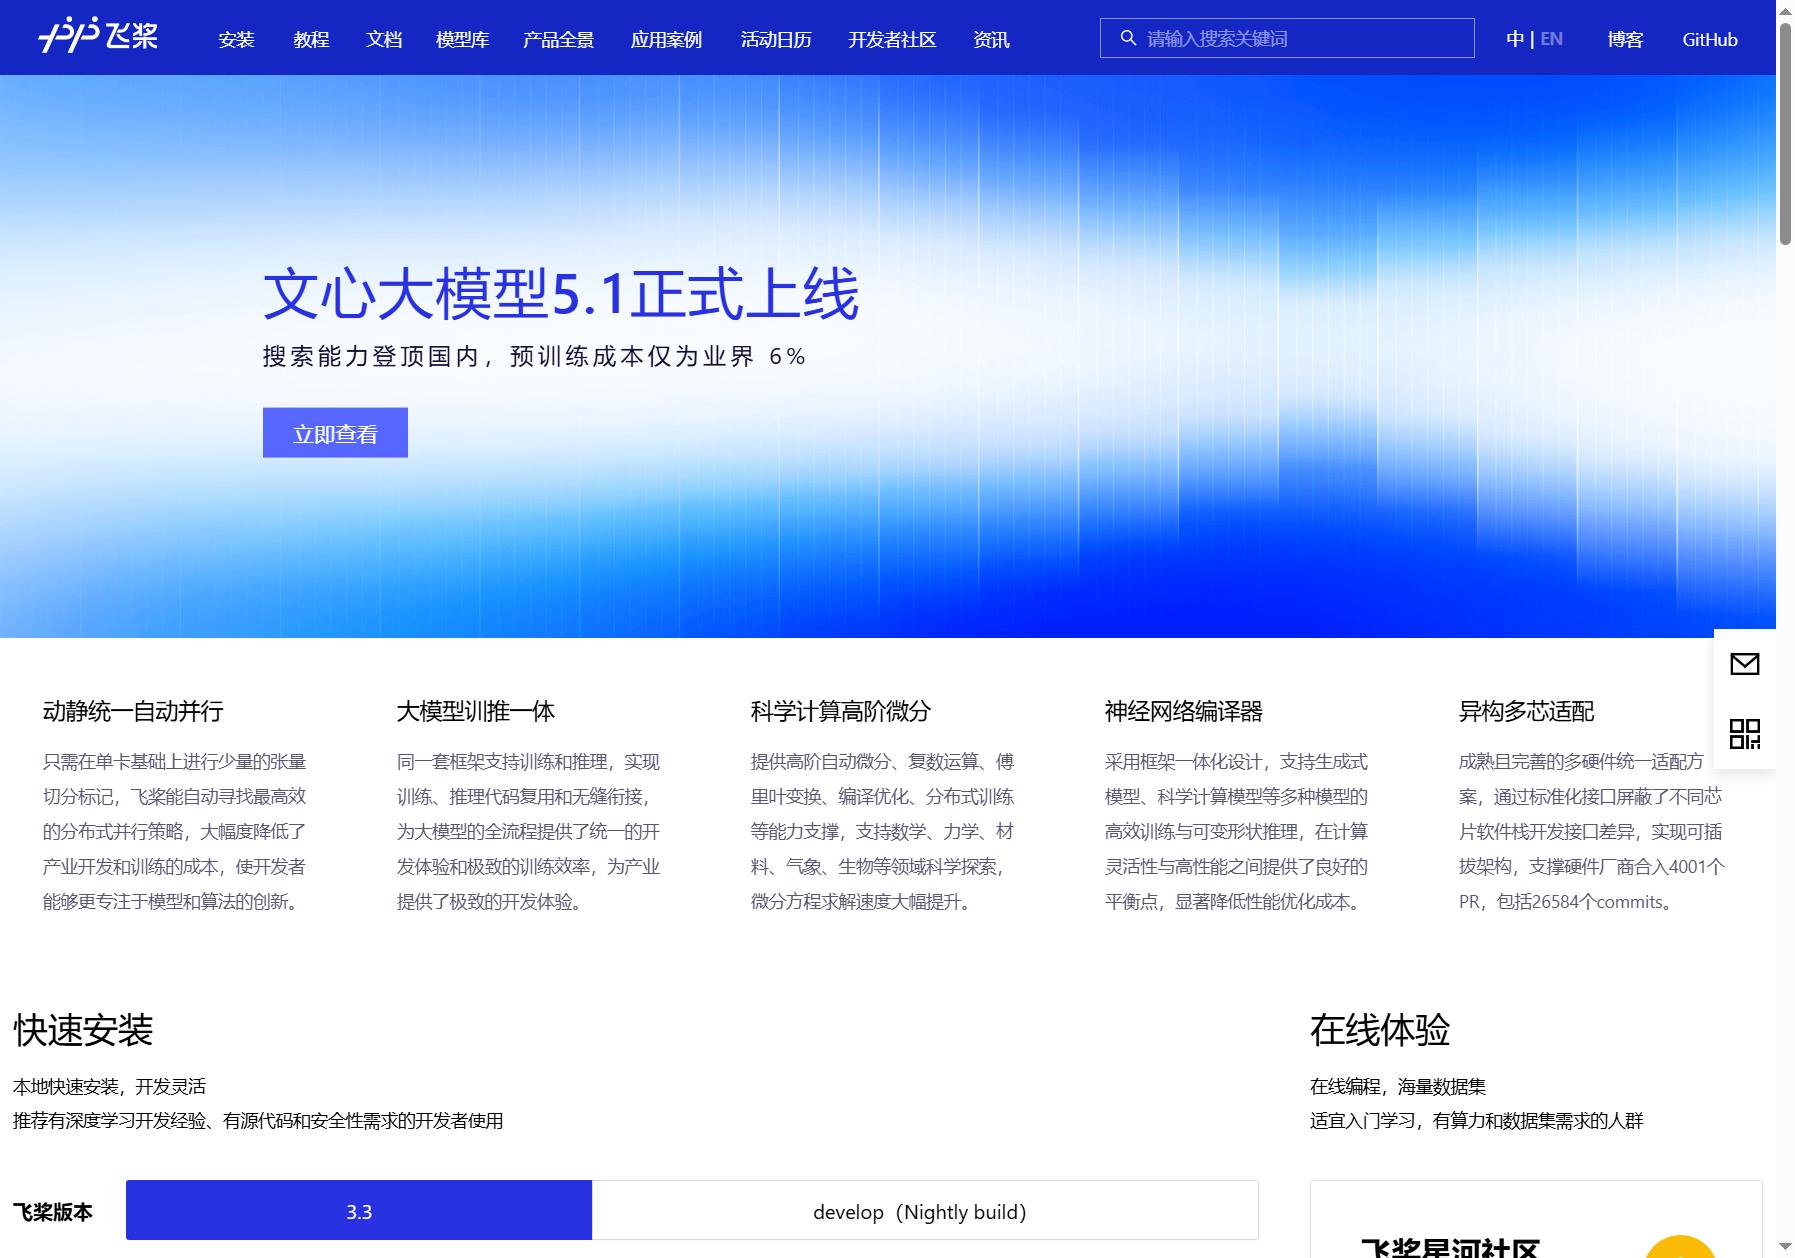Click the 本地快速安装，开发灵活 text
The height and width of the screenshot is (1258, 1795).
point(110,1086)
